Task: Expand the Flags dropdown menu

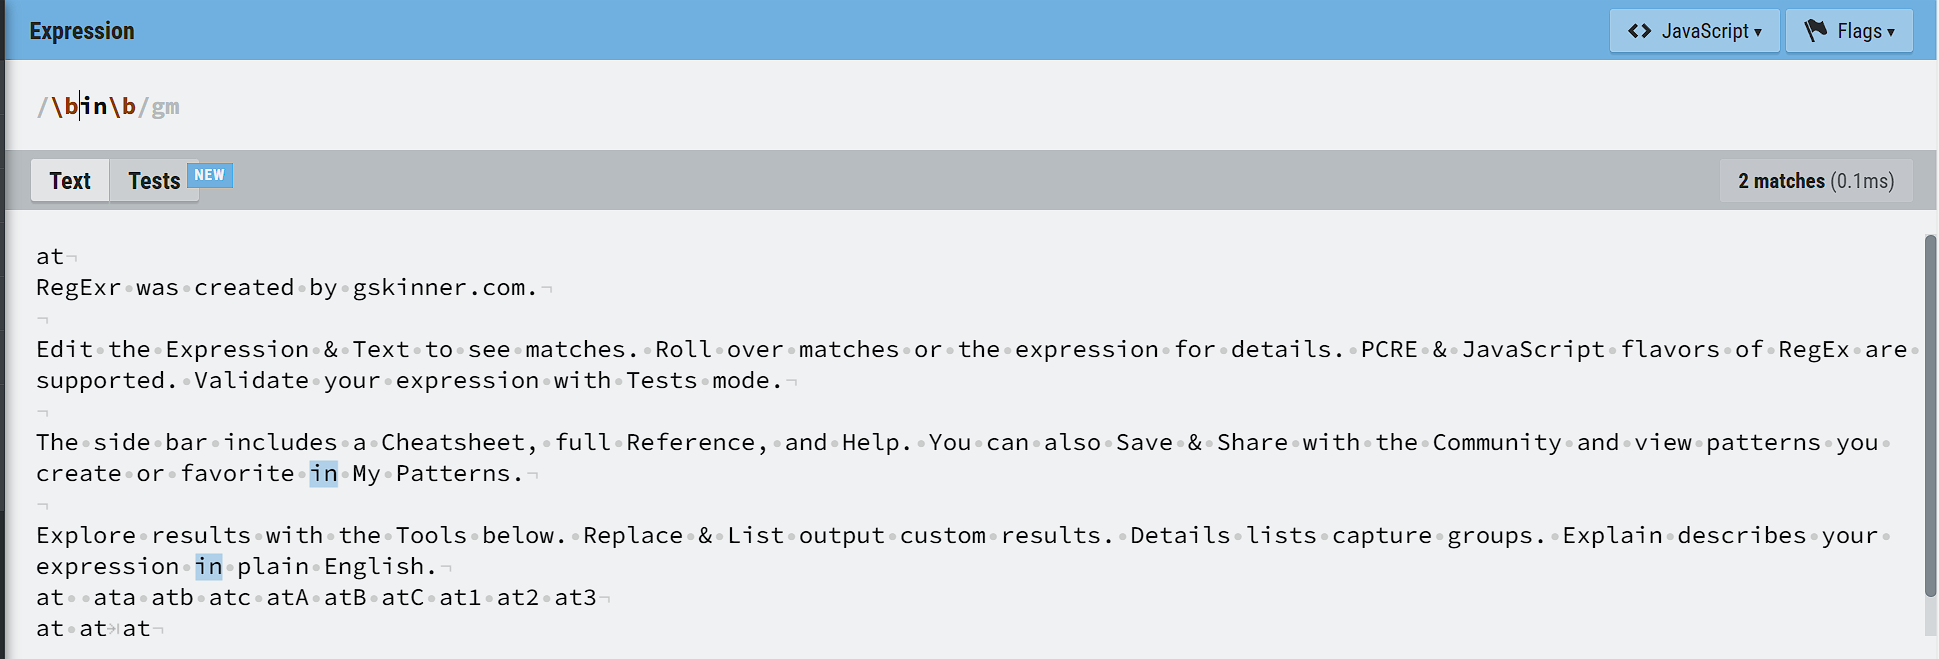Action: 1849,31
